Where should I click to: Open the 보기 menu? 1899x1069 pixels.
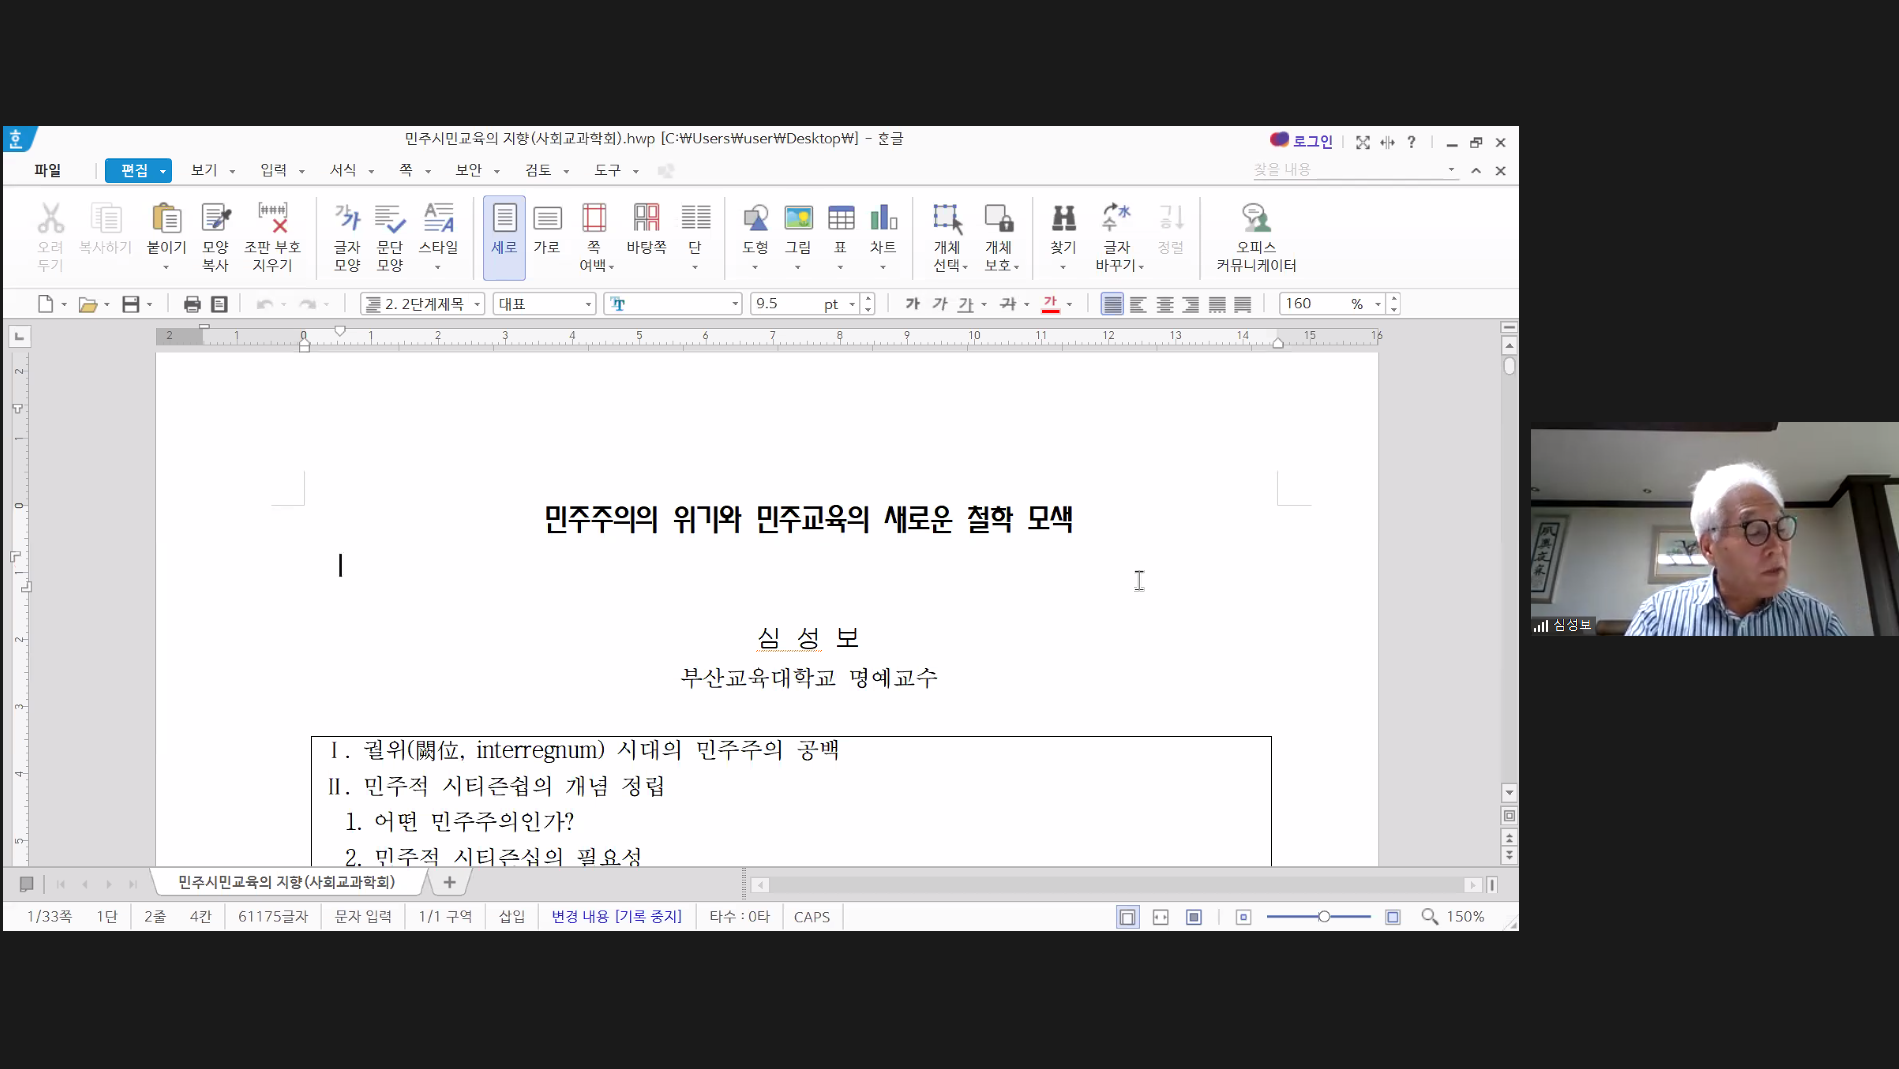(x=204, y=170)
